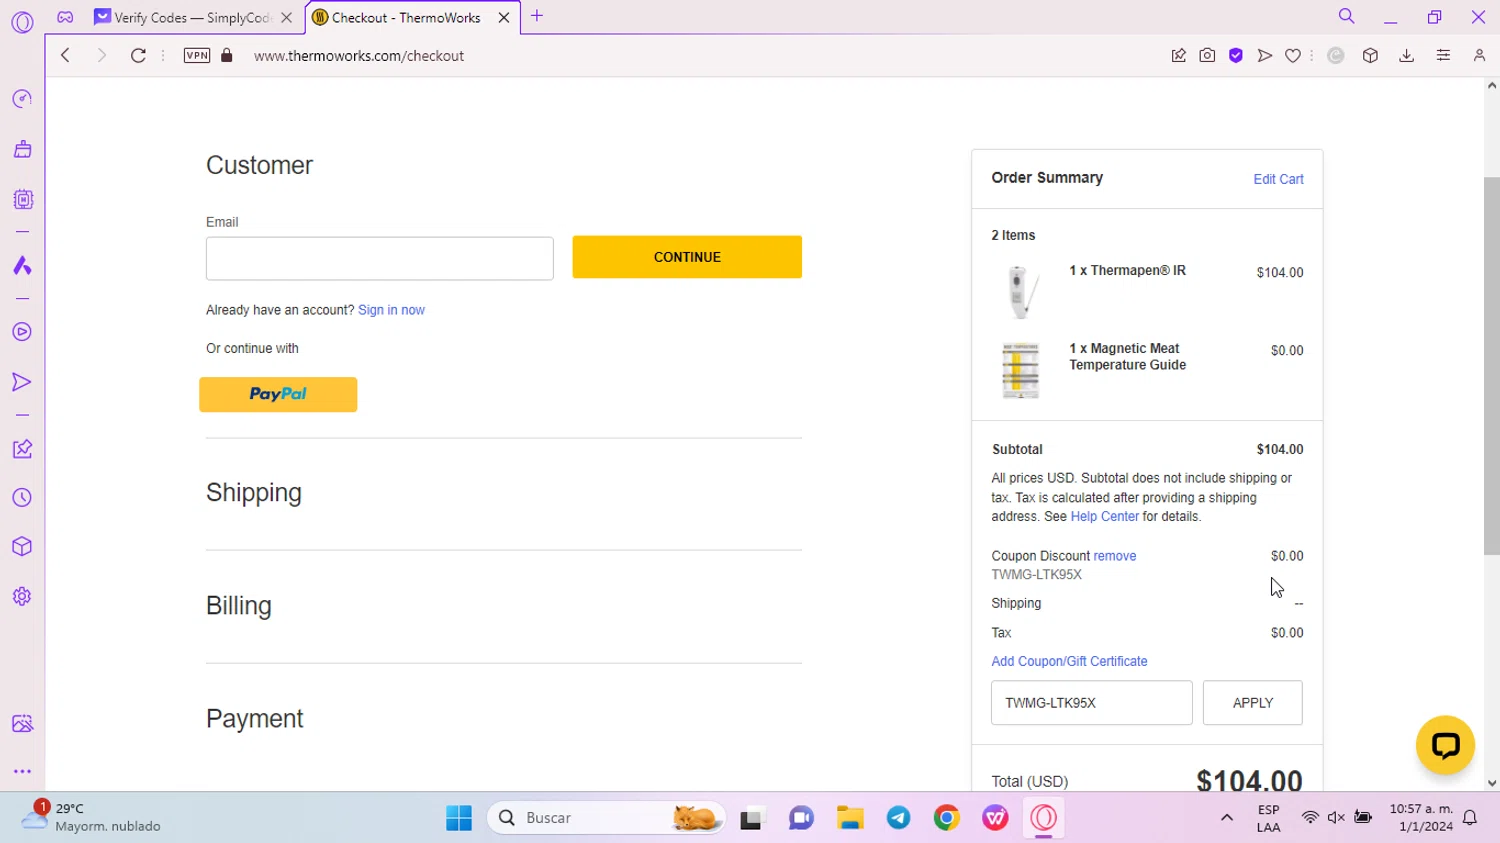Open Help Center link
Screen dimensions: 1500x843
(x=1104, y=516)
